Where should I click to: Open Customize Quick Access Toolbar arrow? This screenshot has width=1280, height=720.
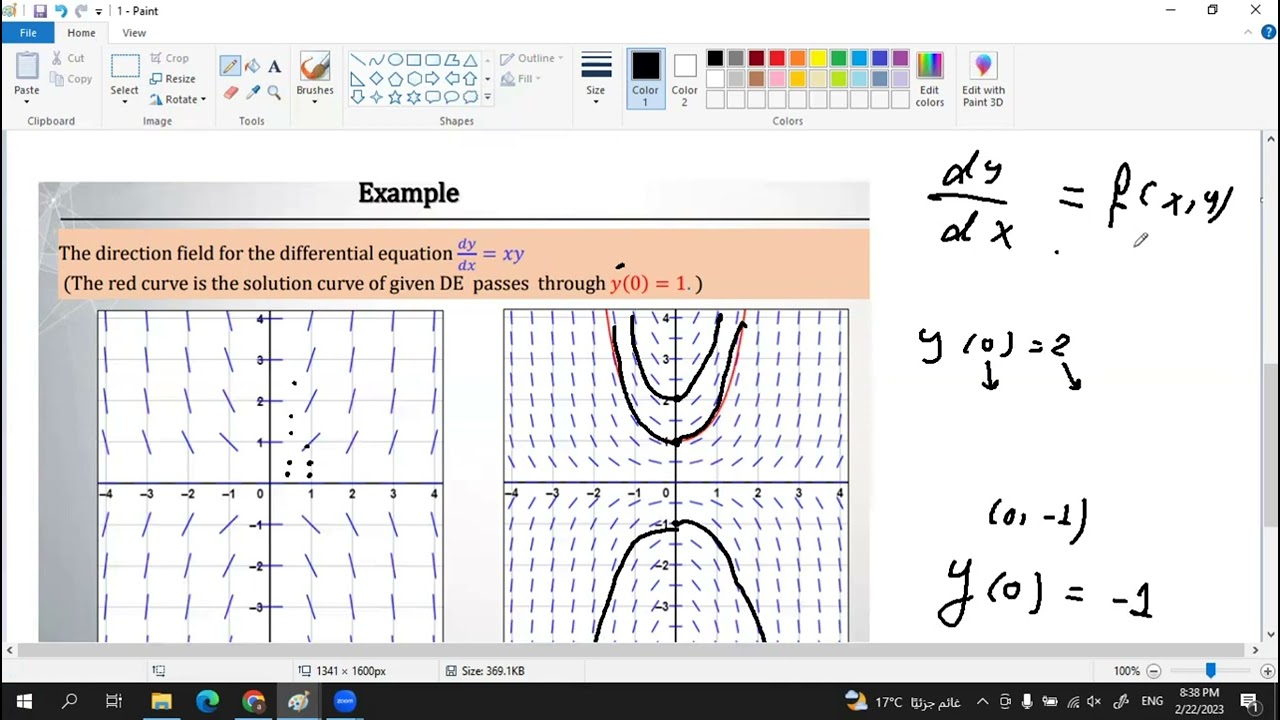pos(99,11)
